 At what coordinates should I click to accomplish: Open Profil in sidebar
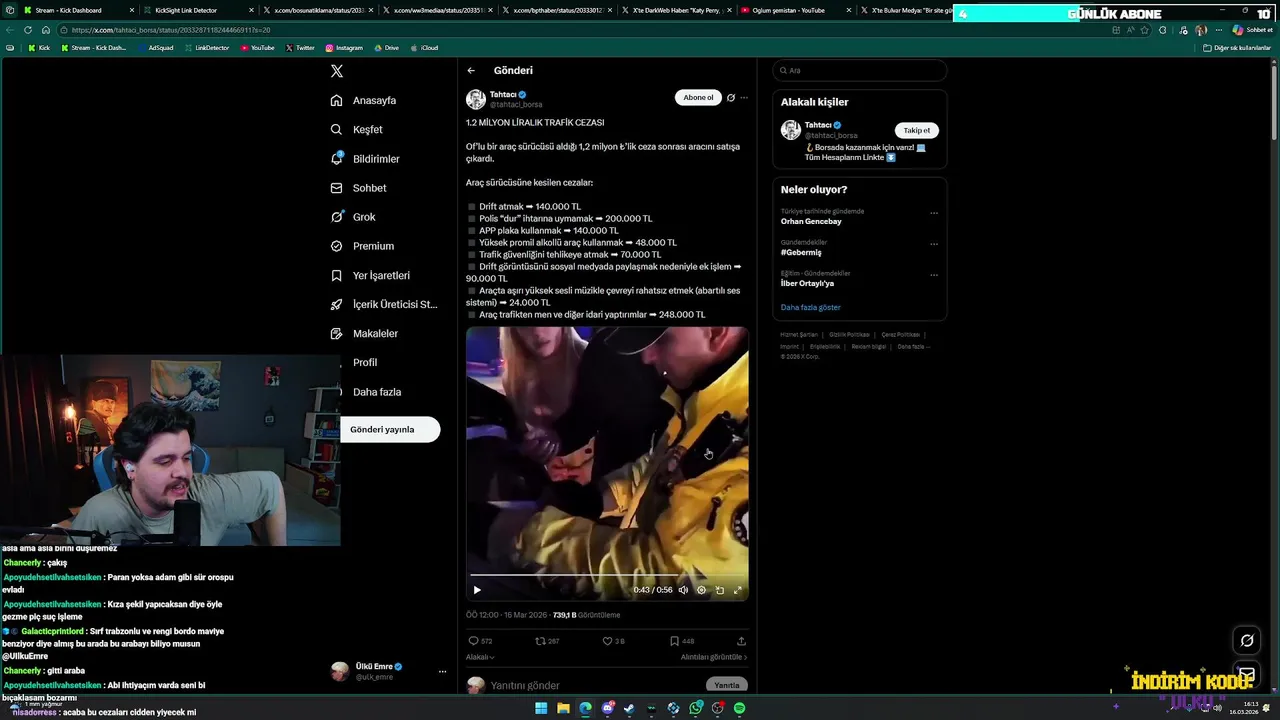(365, 362)
